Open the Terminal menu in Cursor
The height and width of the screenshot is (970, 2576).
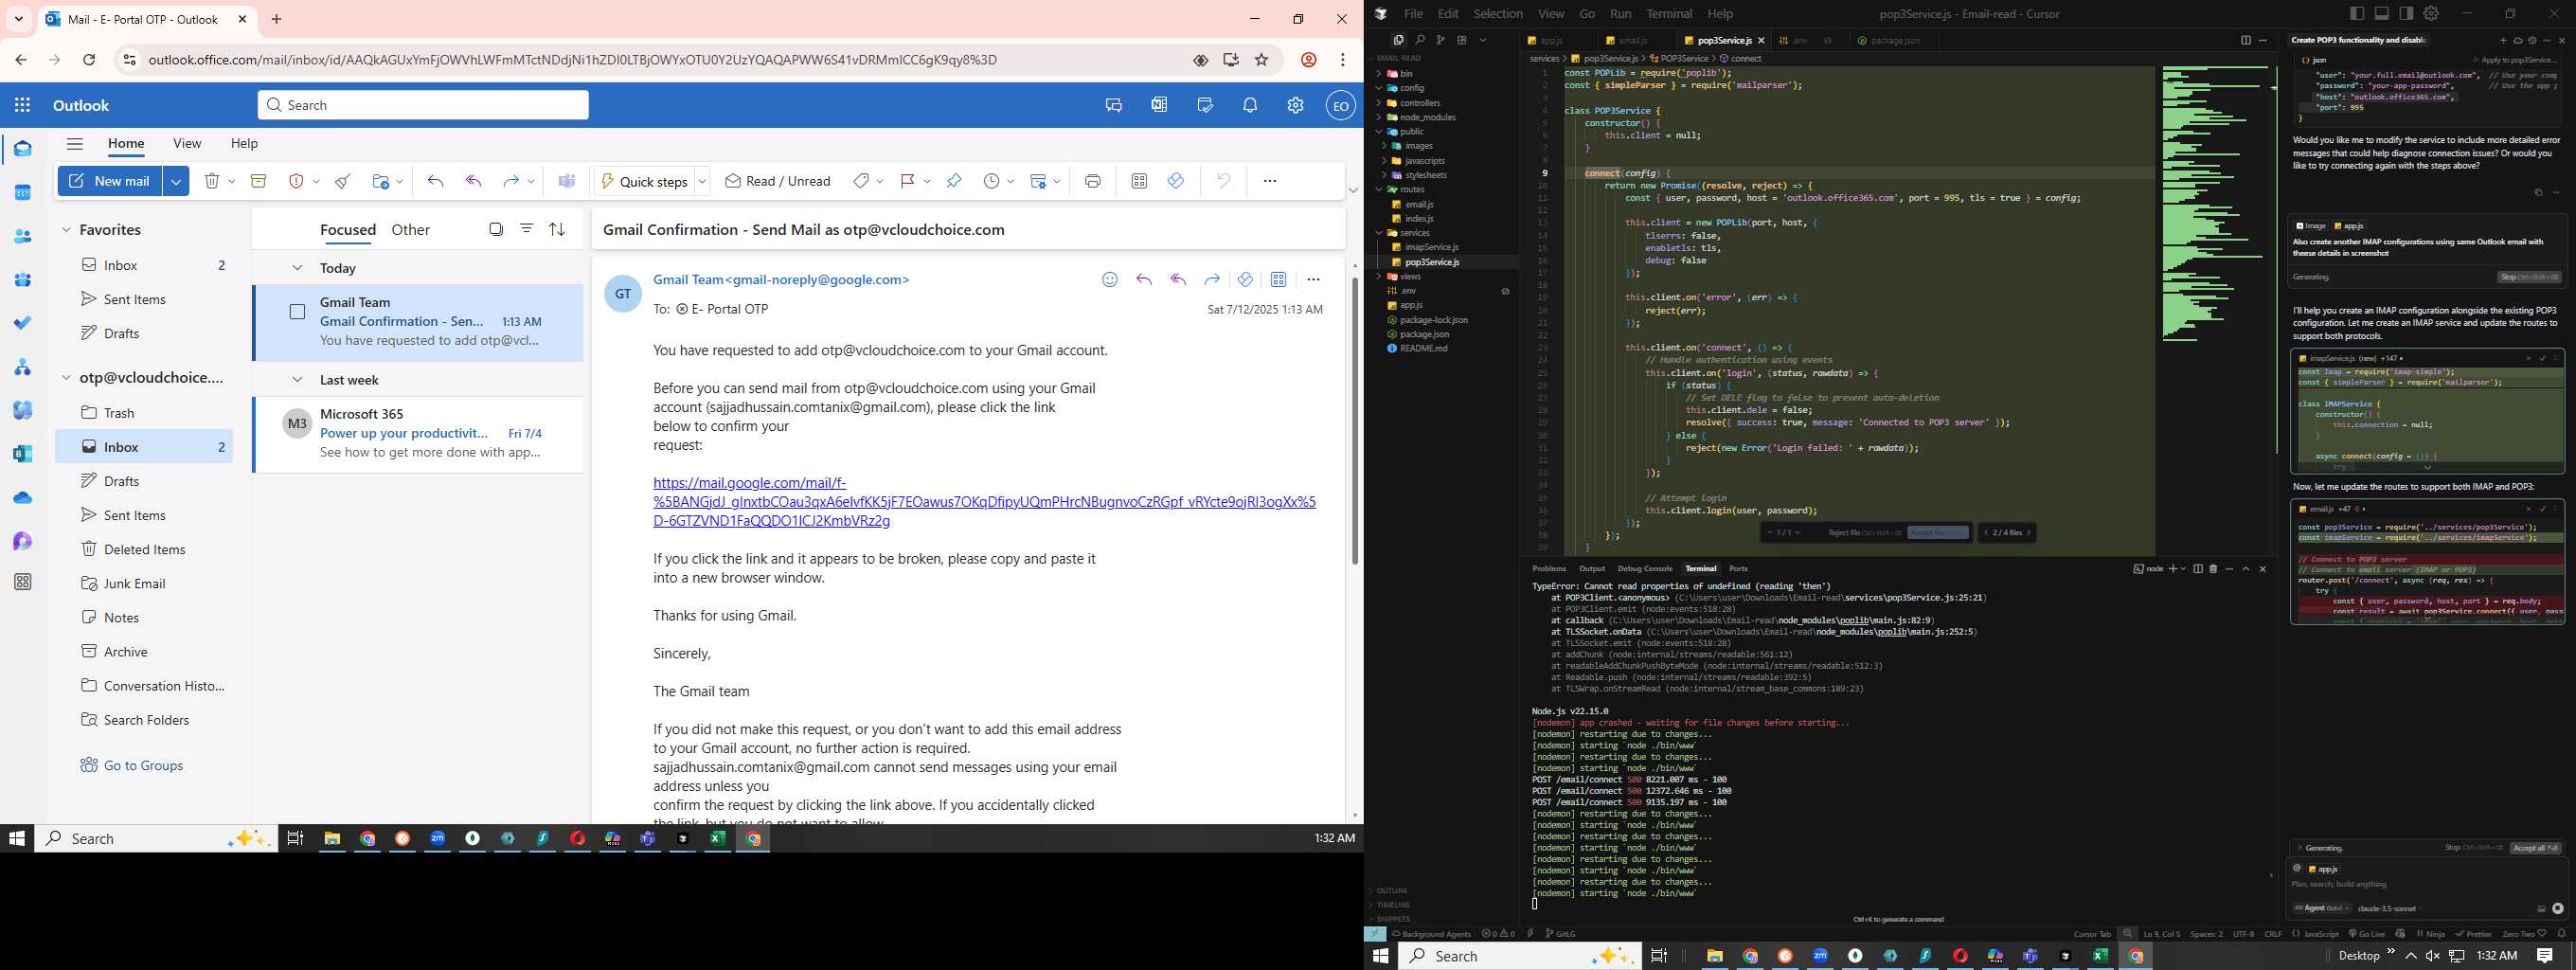tap(1669, 13)
